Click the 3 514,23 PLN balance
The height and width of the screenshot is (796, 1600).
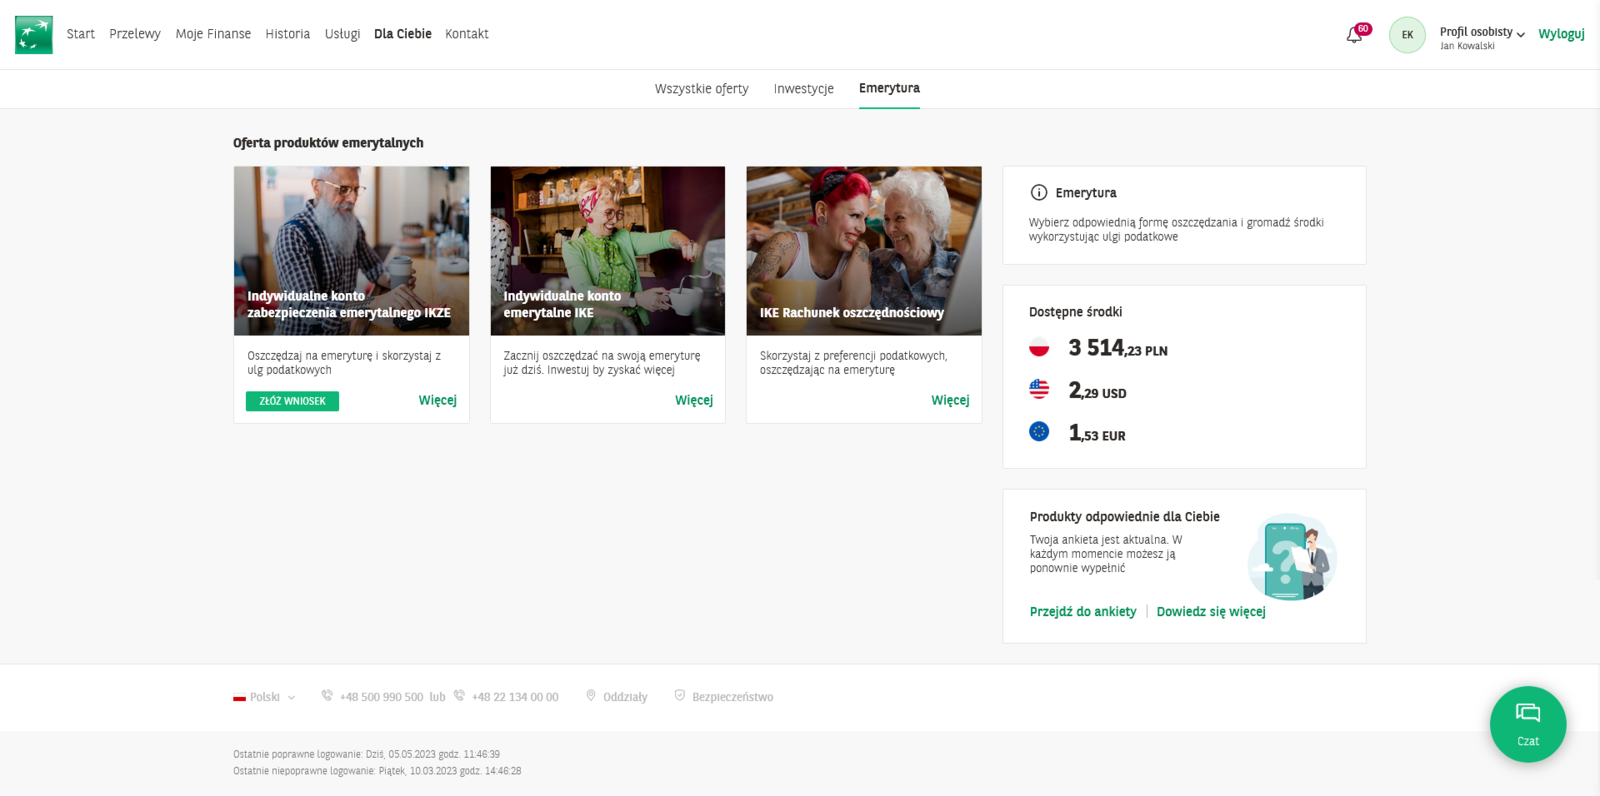tap(1118, 348)
